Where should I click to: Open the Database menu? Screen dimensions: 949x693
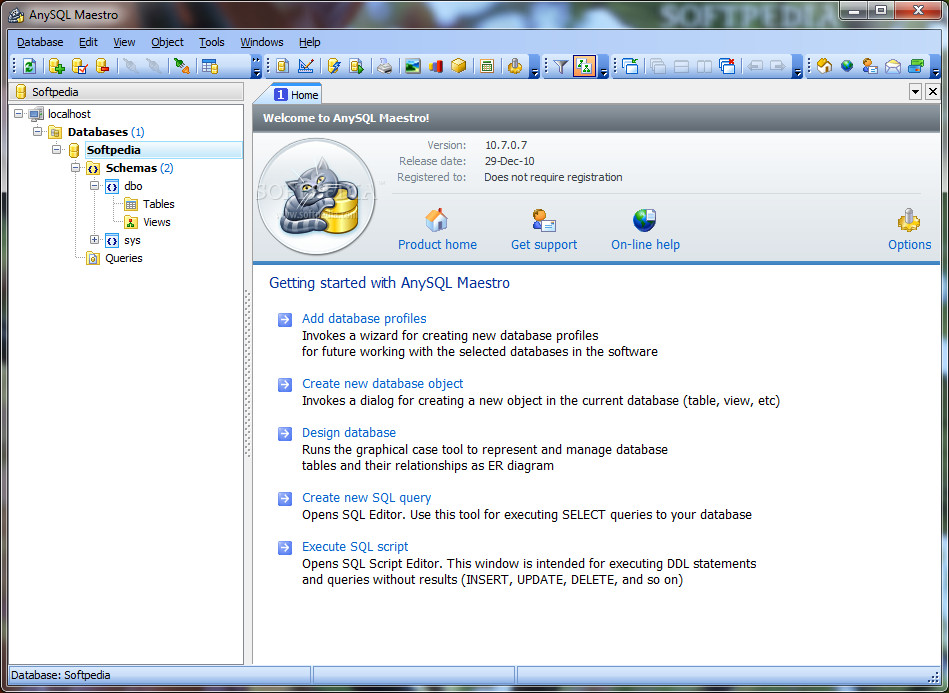tap(40, 42)
